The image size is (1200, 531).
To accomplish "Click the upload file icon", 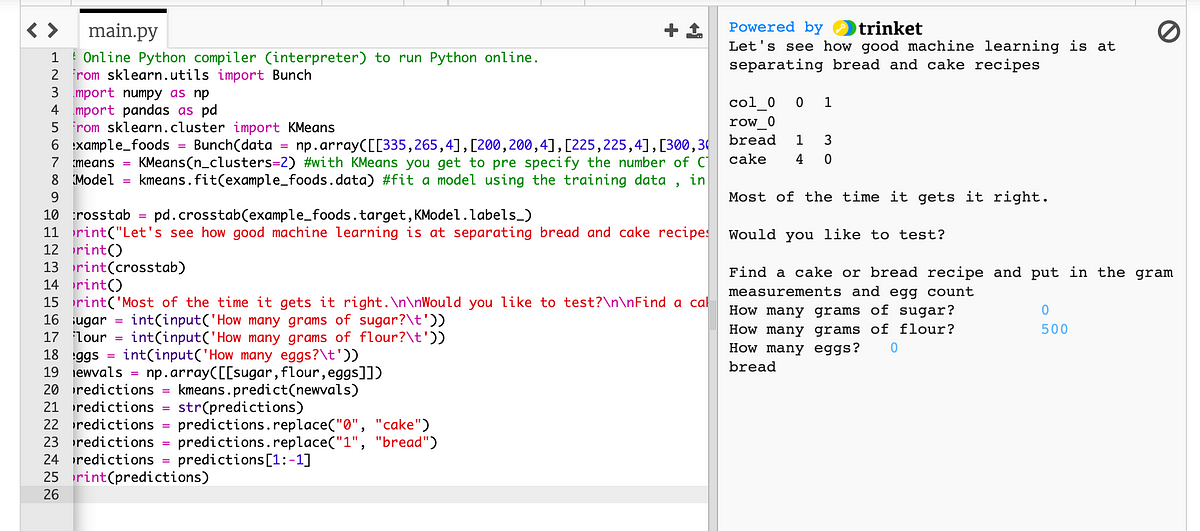I will click(692, 31).
